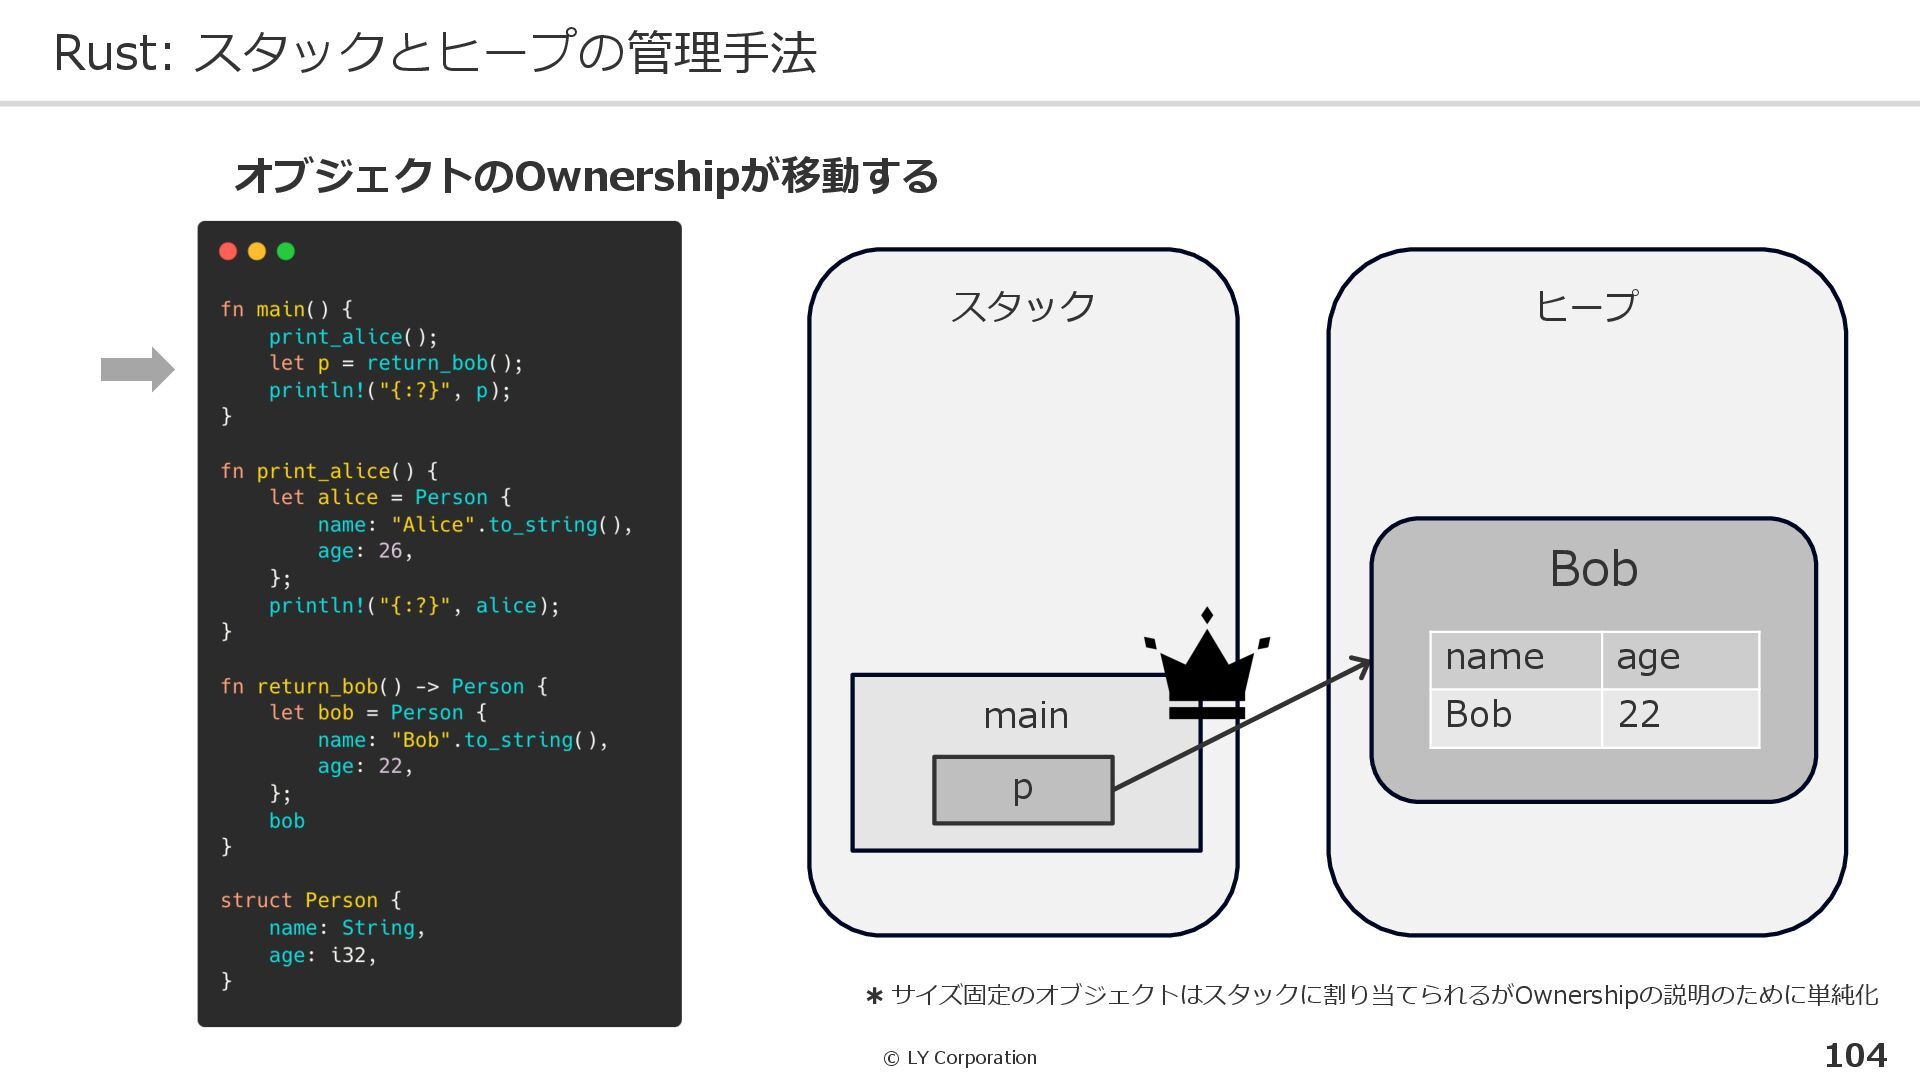Select the age header cell in table
Image resolution: width=1920 pixels, height=1080 pixels.
[x=1679, y=659]
